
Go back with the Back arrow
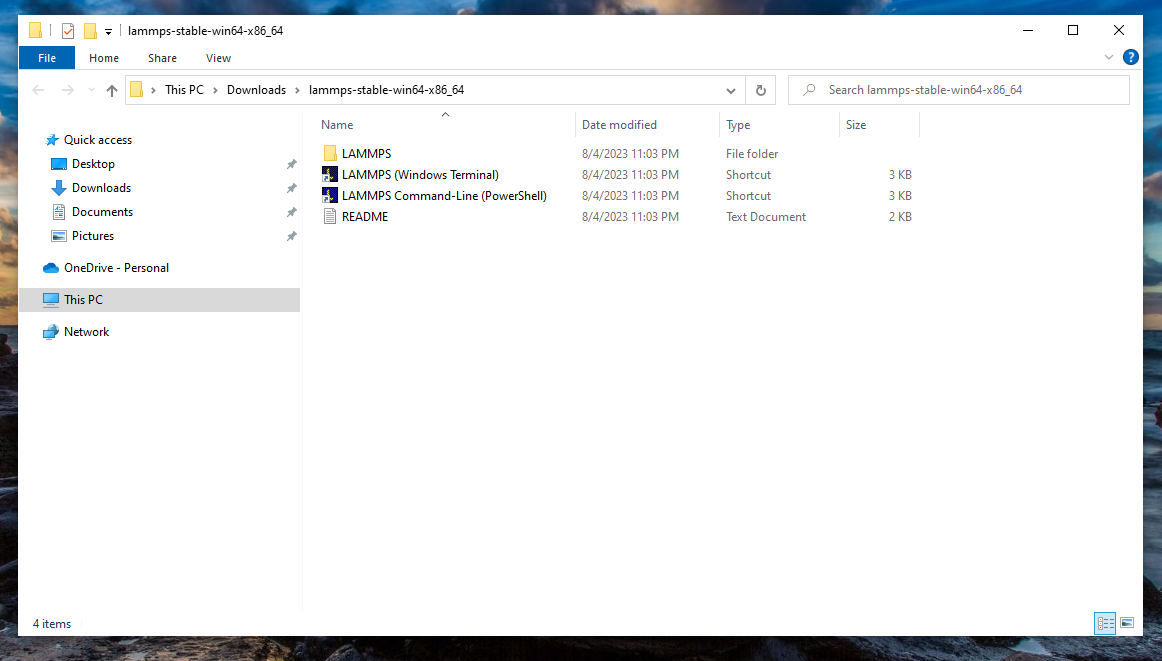click(39, 90)
